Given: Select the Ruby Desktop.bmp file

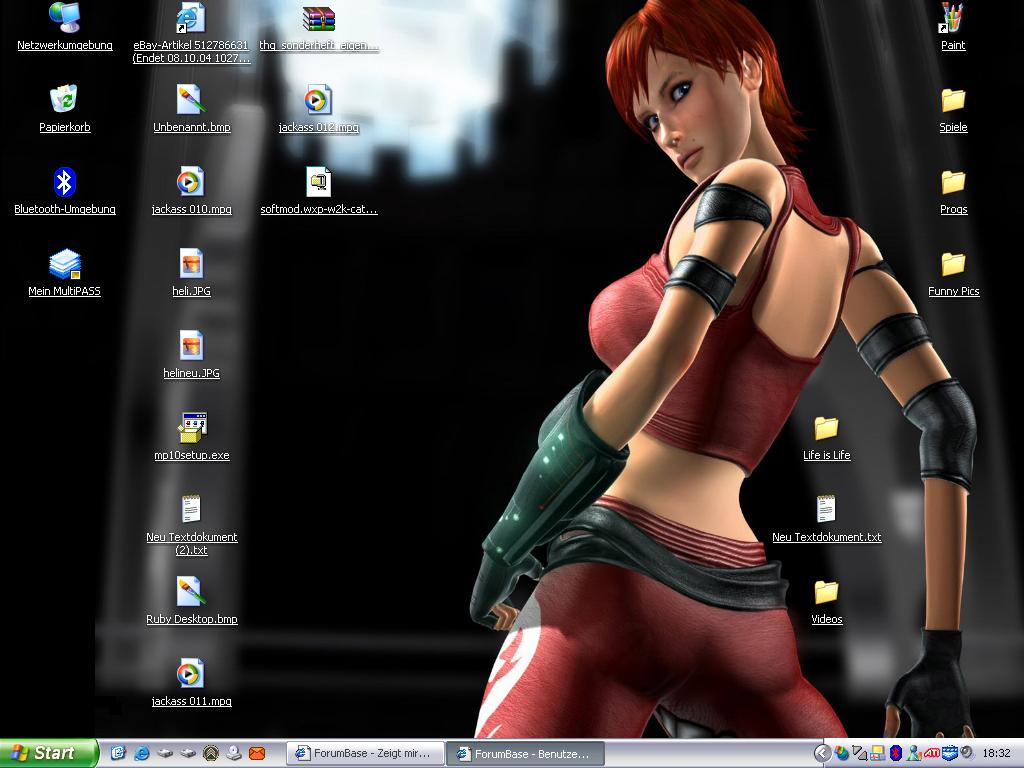Looking at the screenshot, I should [191, 592].
